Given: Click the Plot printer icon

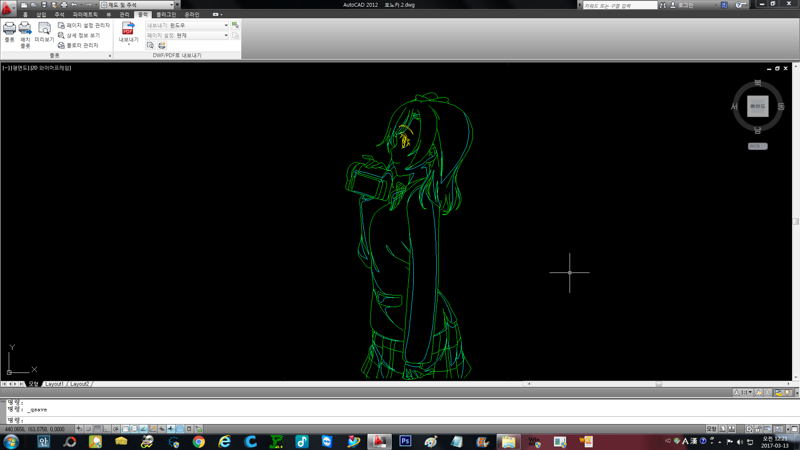Looking at the screenshot, I should click(9, 29).
